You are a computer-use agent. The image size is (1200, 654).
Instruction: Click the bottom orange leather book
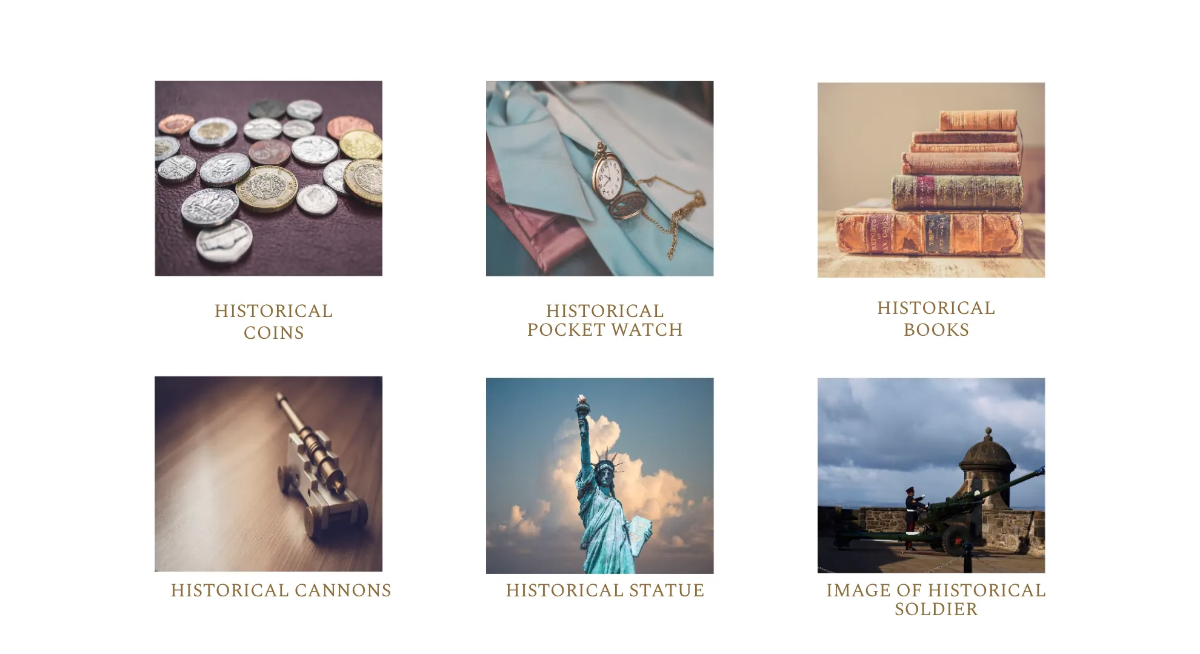(x=930, y=232)
